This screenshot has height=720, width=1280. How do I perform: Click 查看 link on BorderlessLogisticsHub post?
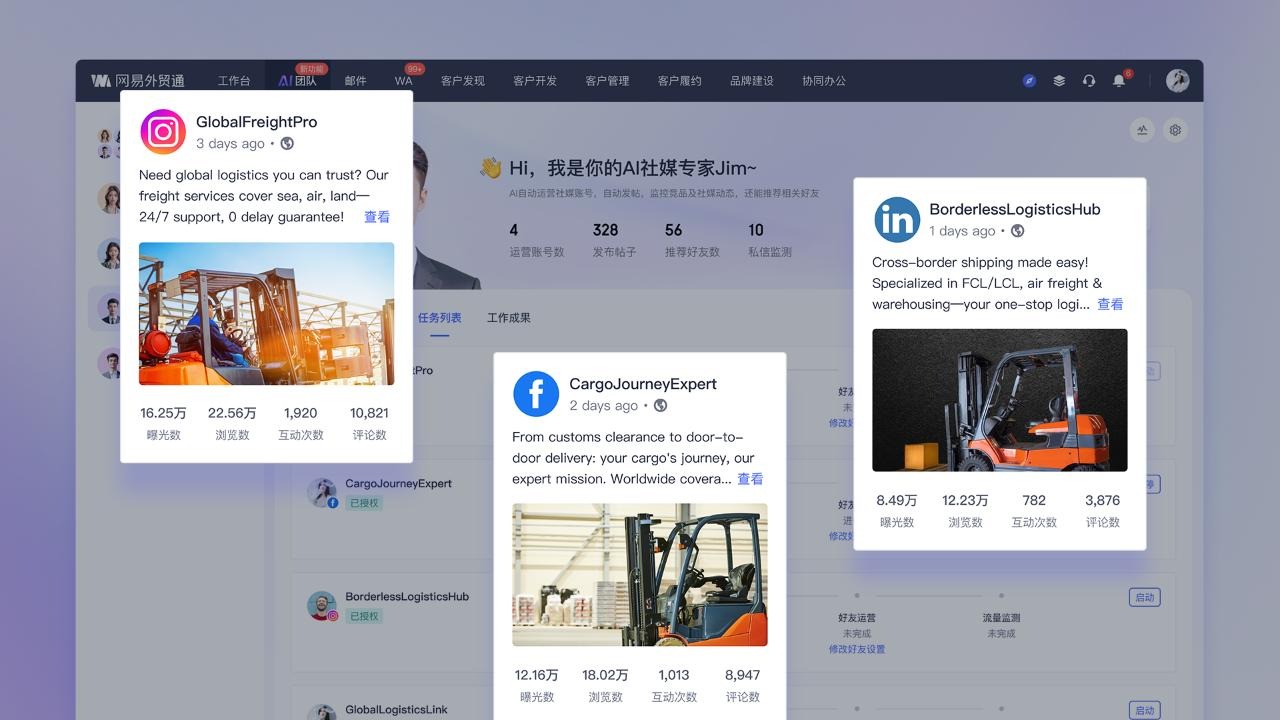(x=1110, y=304)
